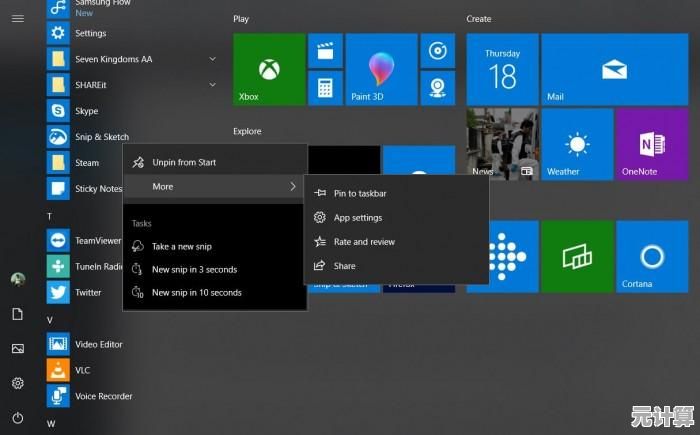Open Skype from the app list
Image resolution: width=700 pixels, height=435 pixels.
pyautogui.click(x=86, y=111)
